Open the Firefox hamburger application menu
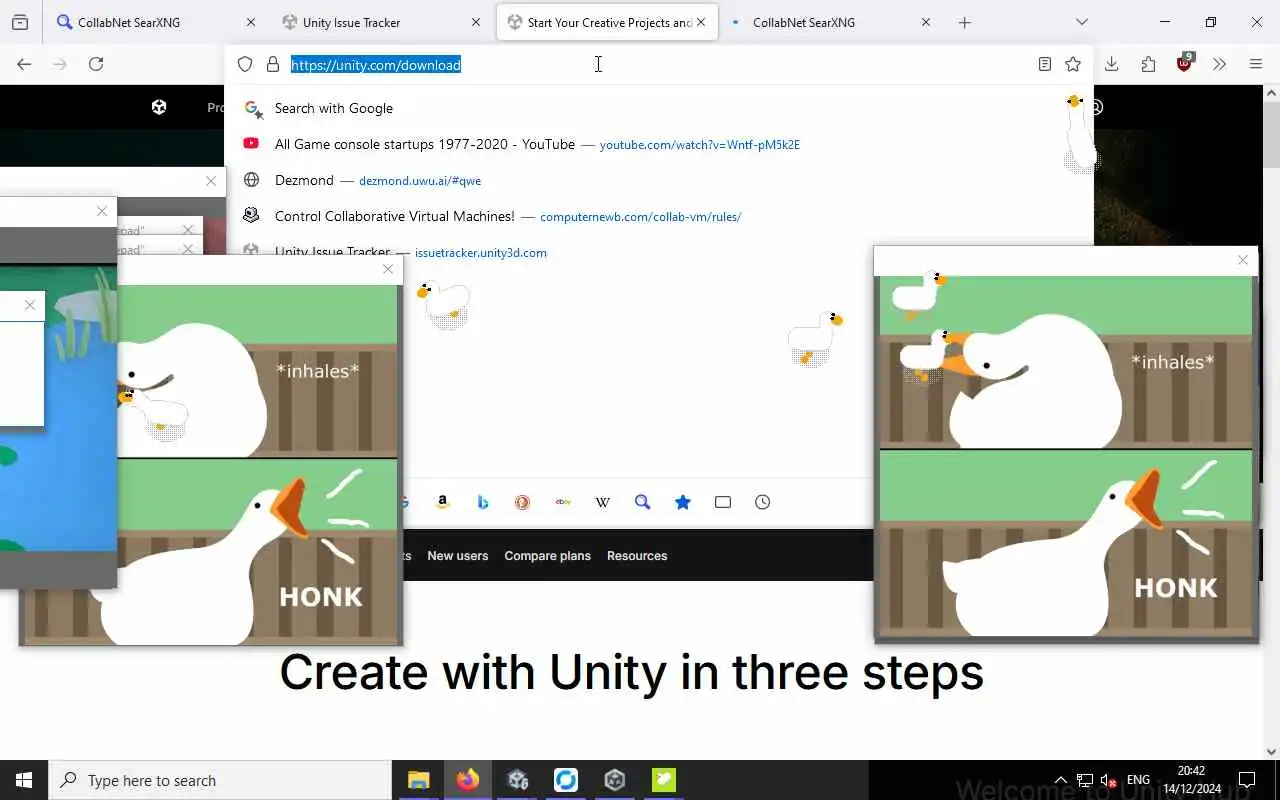This screenshot has width=1280, height=800. (1256, 64)
